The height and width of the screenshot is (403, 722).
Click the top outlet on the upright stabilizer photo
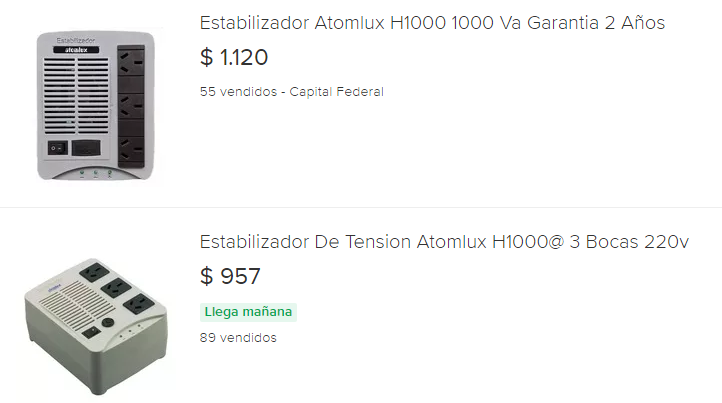pyautogui.click(x=131, y=61)
